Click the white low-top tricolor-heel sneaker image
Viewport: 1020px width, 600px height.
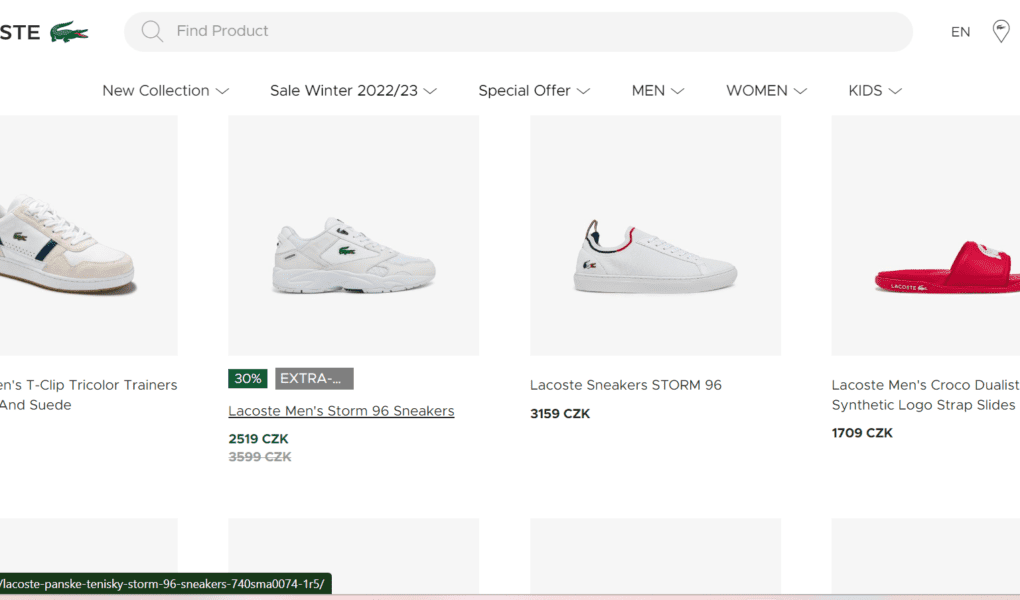coord(655,260)
